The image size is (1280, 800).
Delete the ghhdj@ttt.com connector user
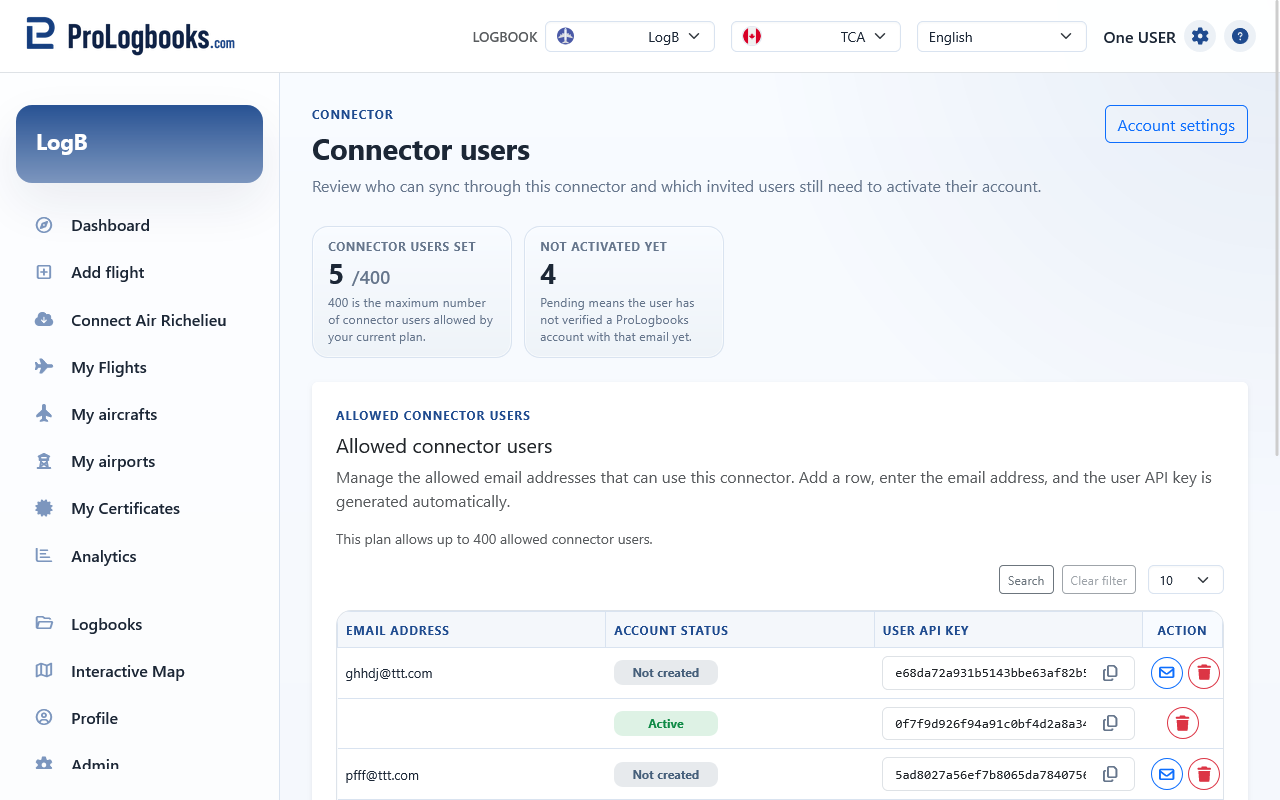tap(1204, 673)
